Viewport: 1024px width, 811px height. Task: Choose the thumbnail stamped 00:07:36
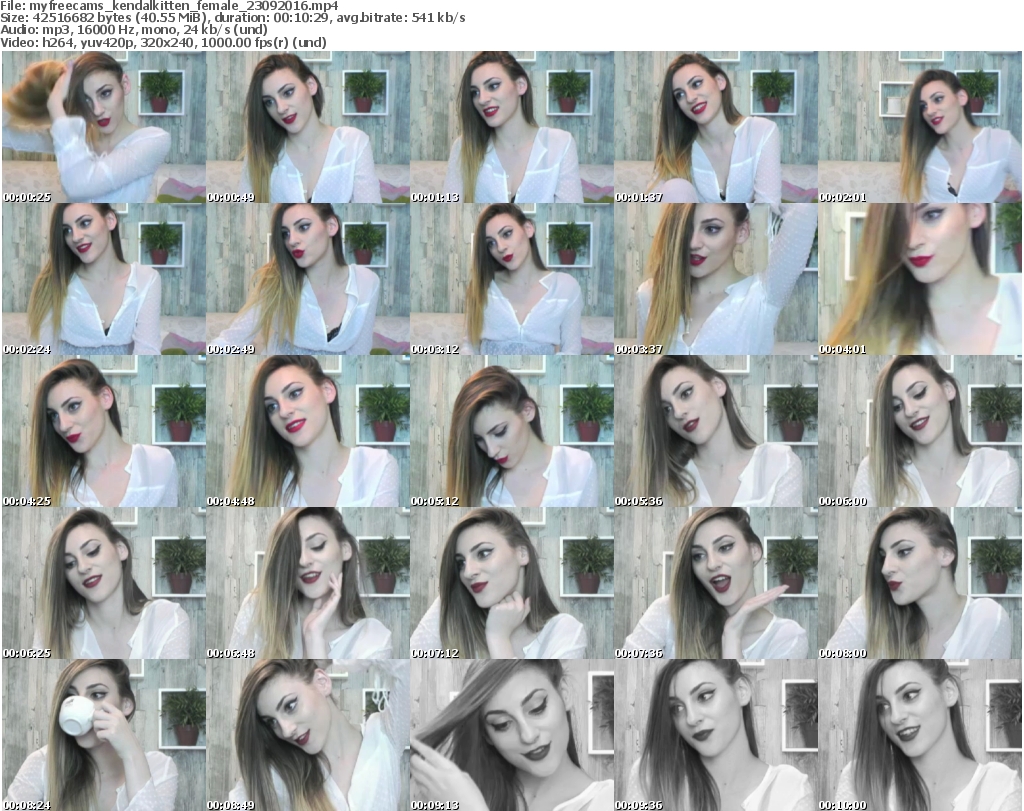pyautogui.click(x=715, y=583)
